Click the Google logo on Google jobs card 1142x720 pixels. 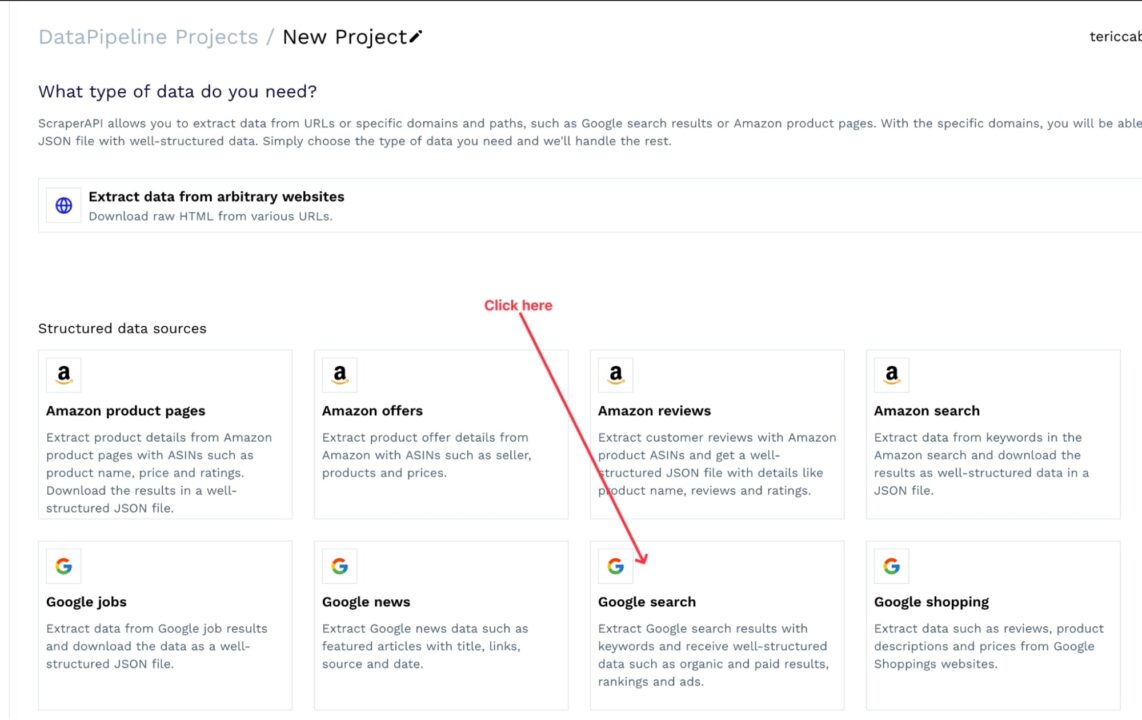point(64,566)
